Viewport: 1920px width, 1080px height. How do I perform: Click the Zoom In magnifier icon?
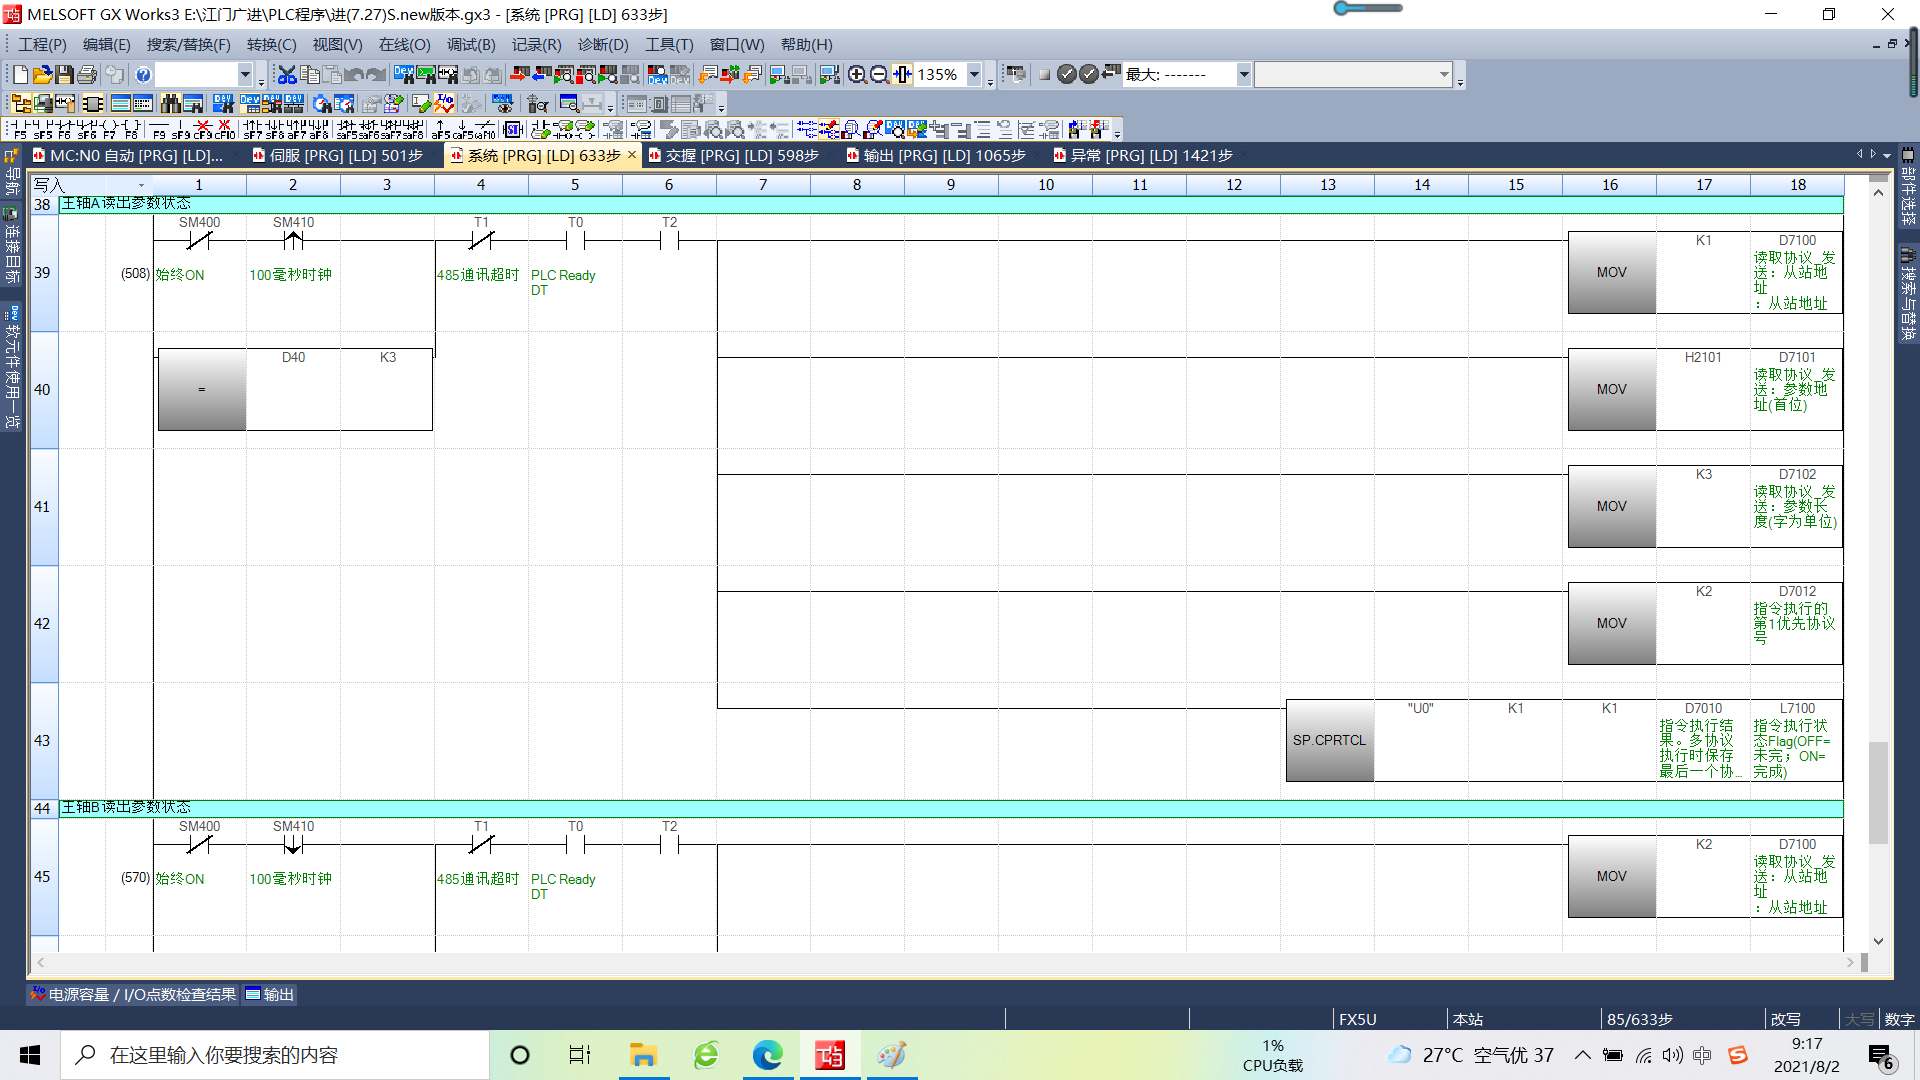click(x=857, y=75)
